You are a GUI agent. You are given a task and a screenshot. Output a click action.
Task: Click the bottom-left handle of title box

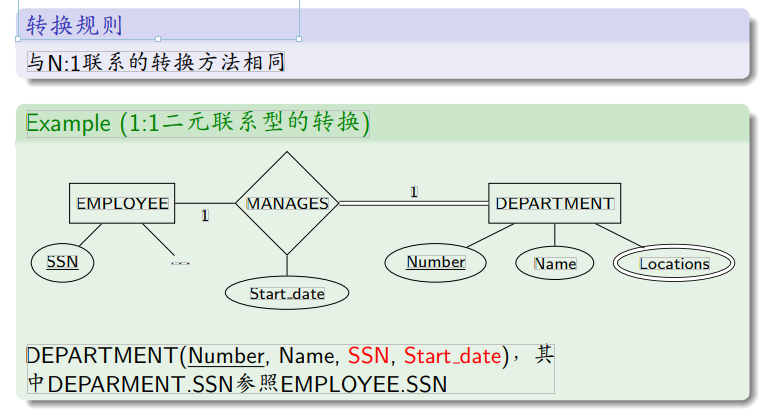click(18, 39)
